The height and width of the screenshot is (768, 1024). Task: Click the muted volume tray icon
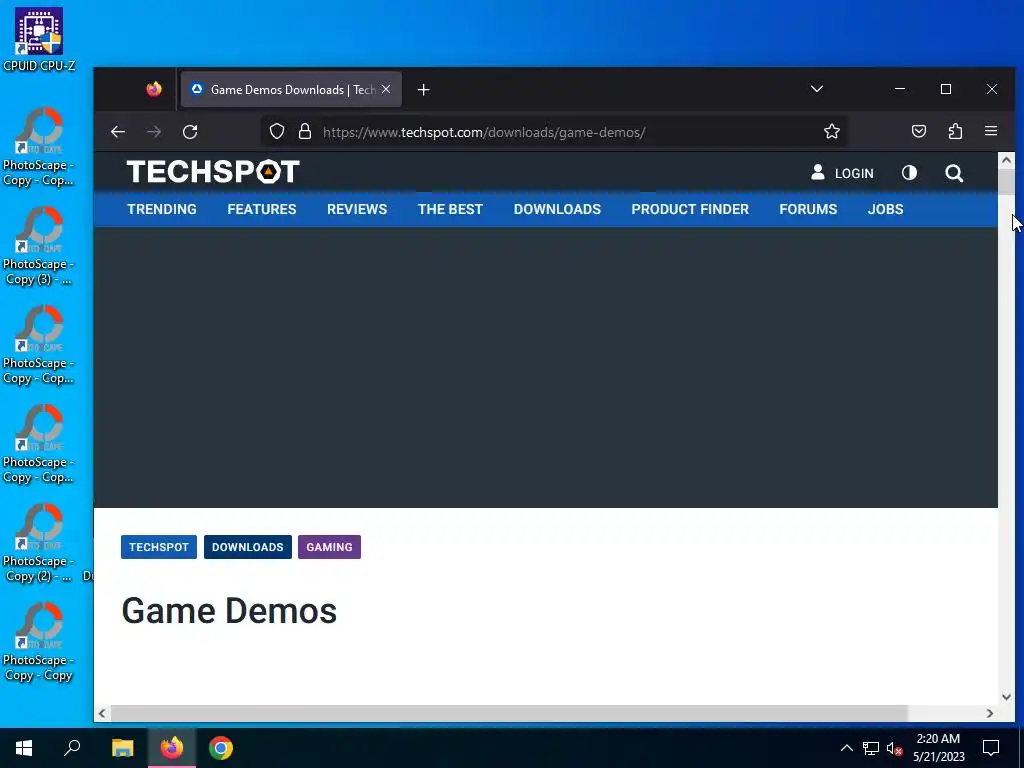tap(894, 748)
